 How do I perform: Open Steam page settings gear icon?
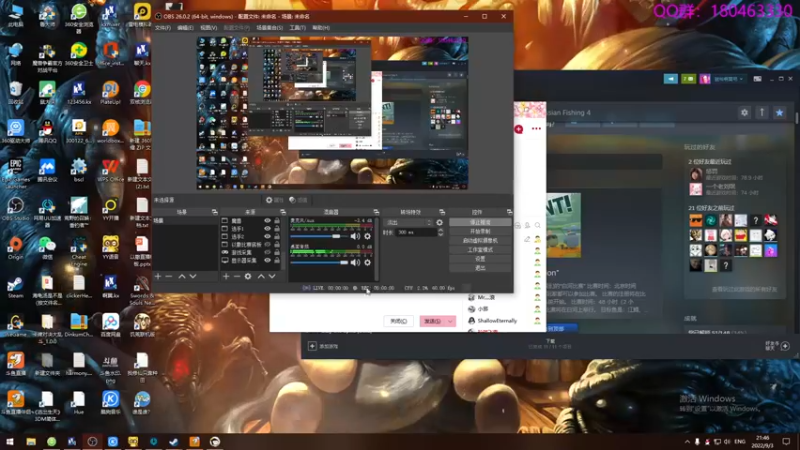(x=744, y=112)
